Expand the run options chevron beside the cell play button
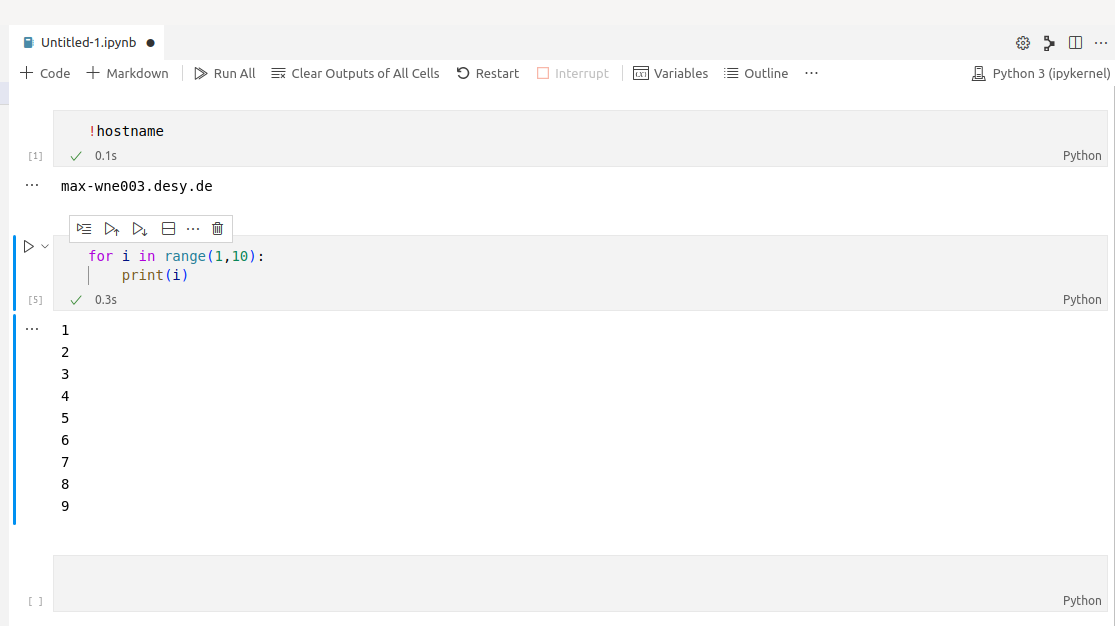 click(45, 246)
